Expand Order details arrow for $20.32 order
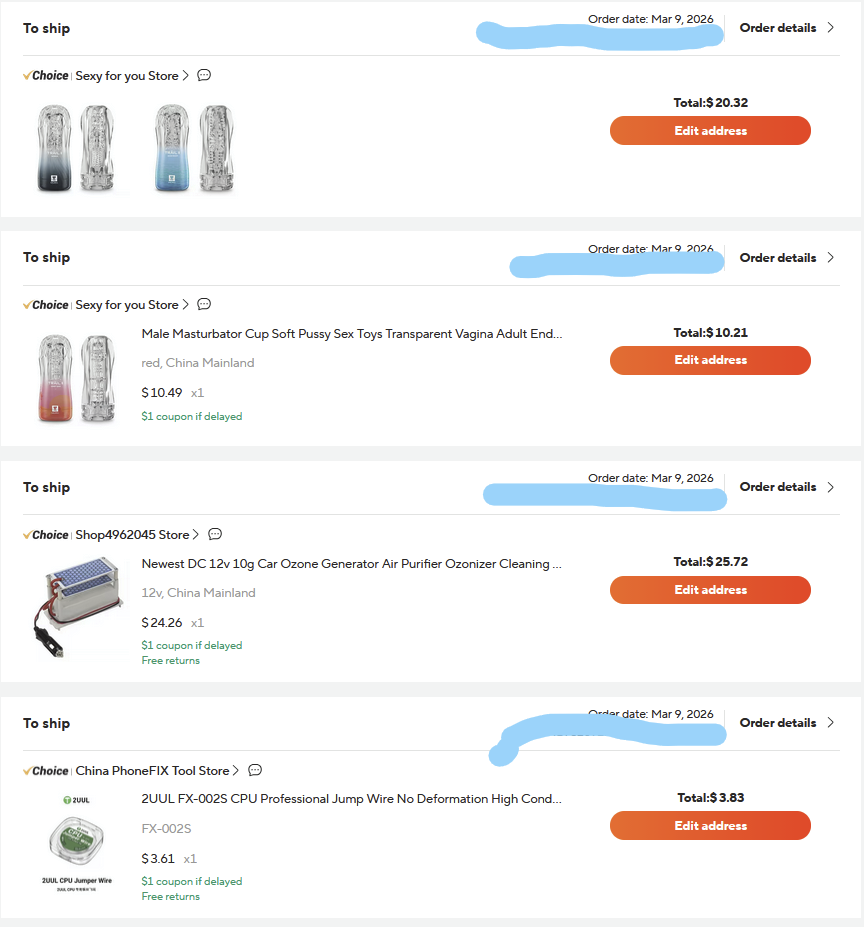Viewport: 864px width, 927px height. pos(830,28)
